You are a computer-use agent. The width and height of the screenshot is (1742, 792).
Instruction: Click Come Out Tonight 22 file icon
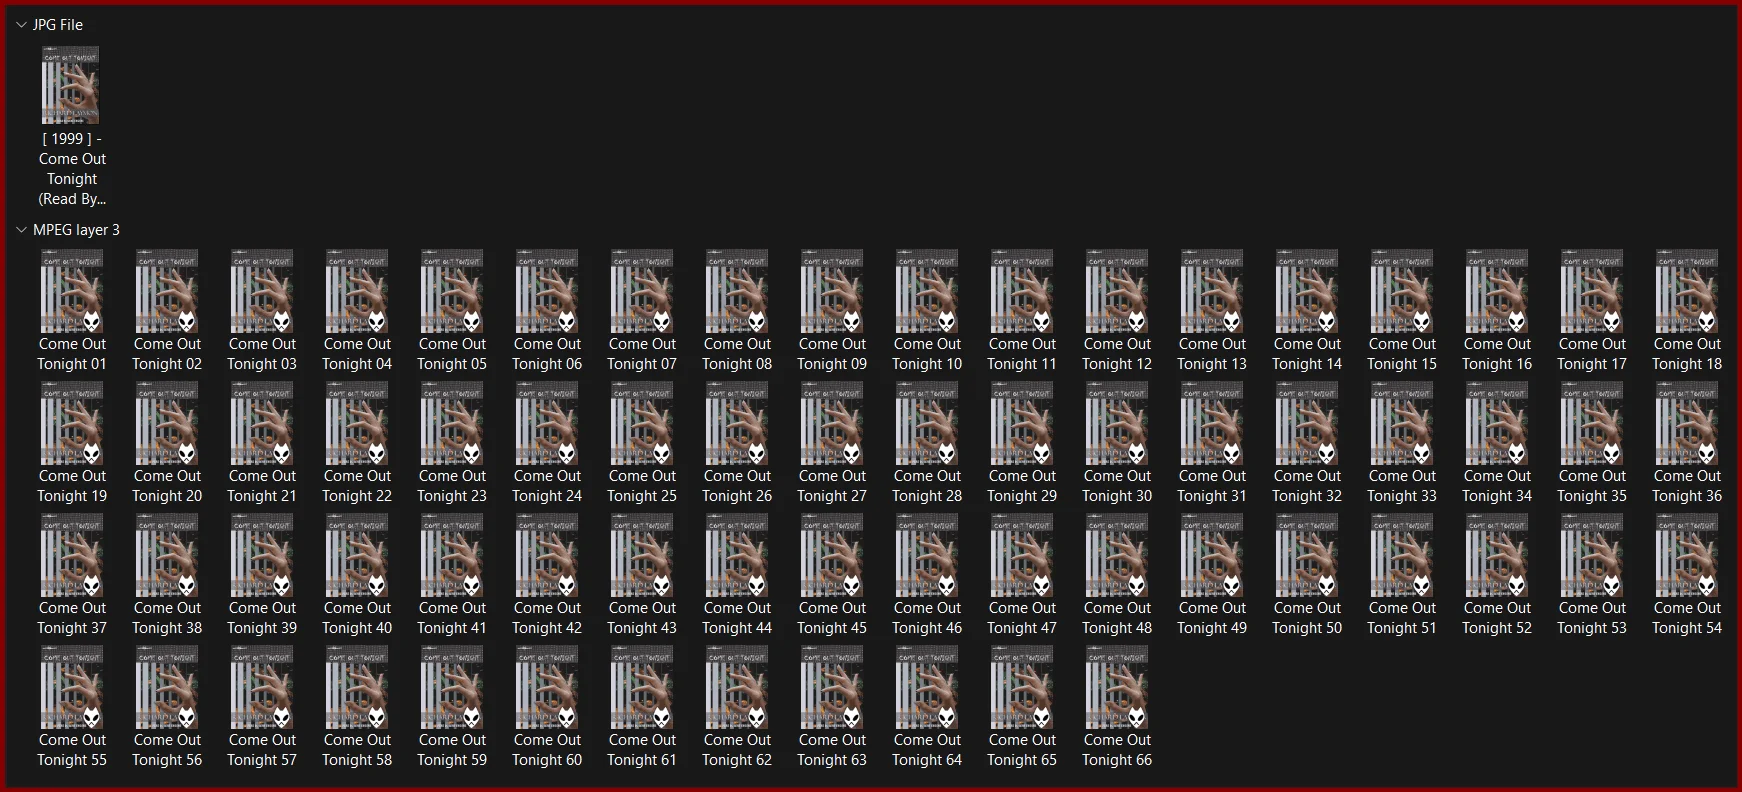click(357, 423)
